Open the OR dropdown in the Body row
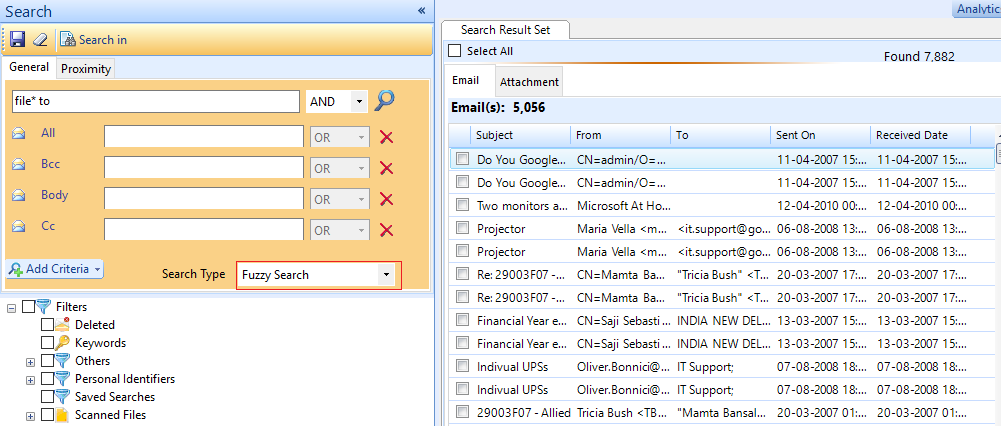The height and width of the screenshot is (426, 1001). (340, 199)
